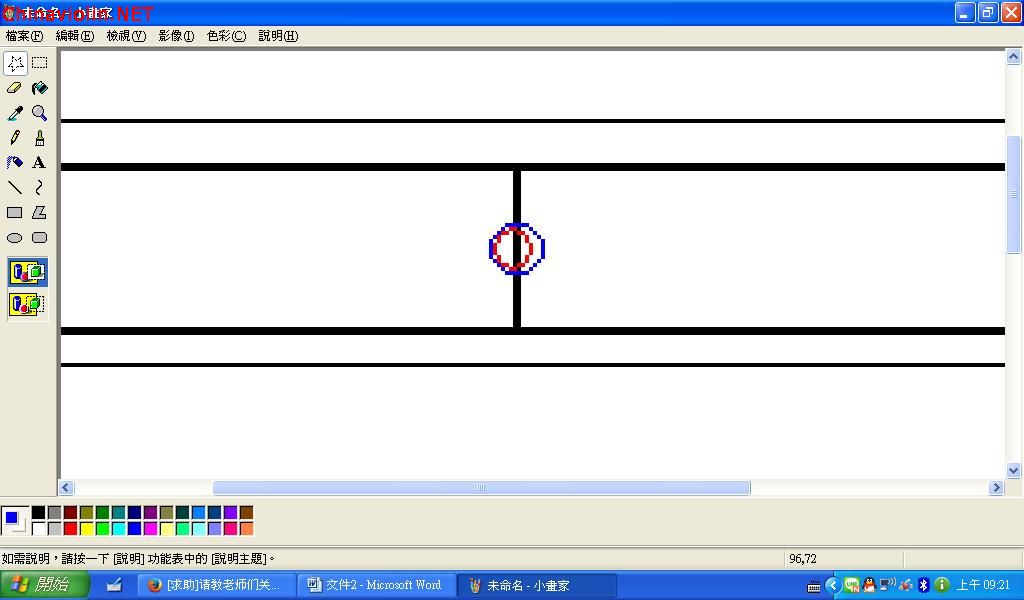Select the Pick Color eyedropper tool

[14, 113]
